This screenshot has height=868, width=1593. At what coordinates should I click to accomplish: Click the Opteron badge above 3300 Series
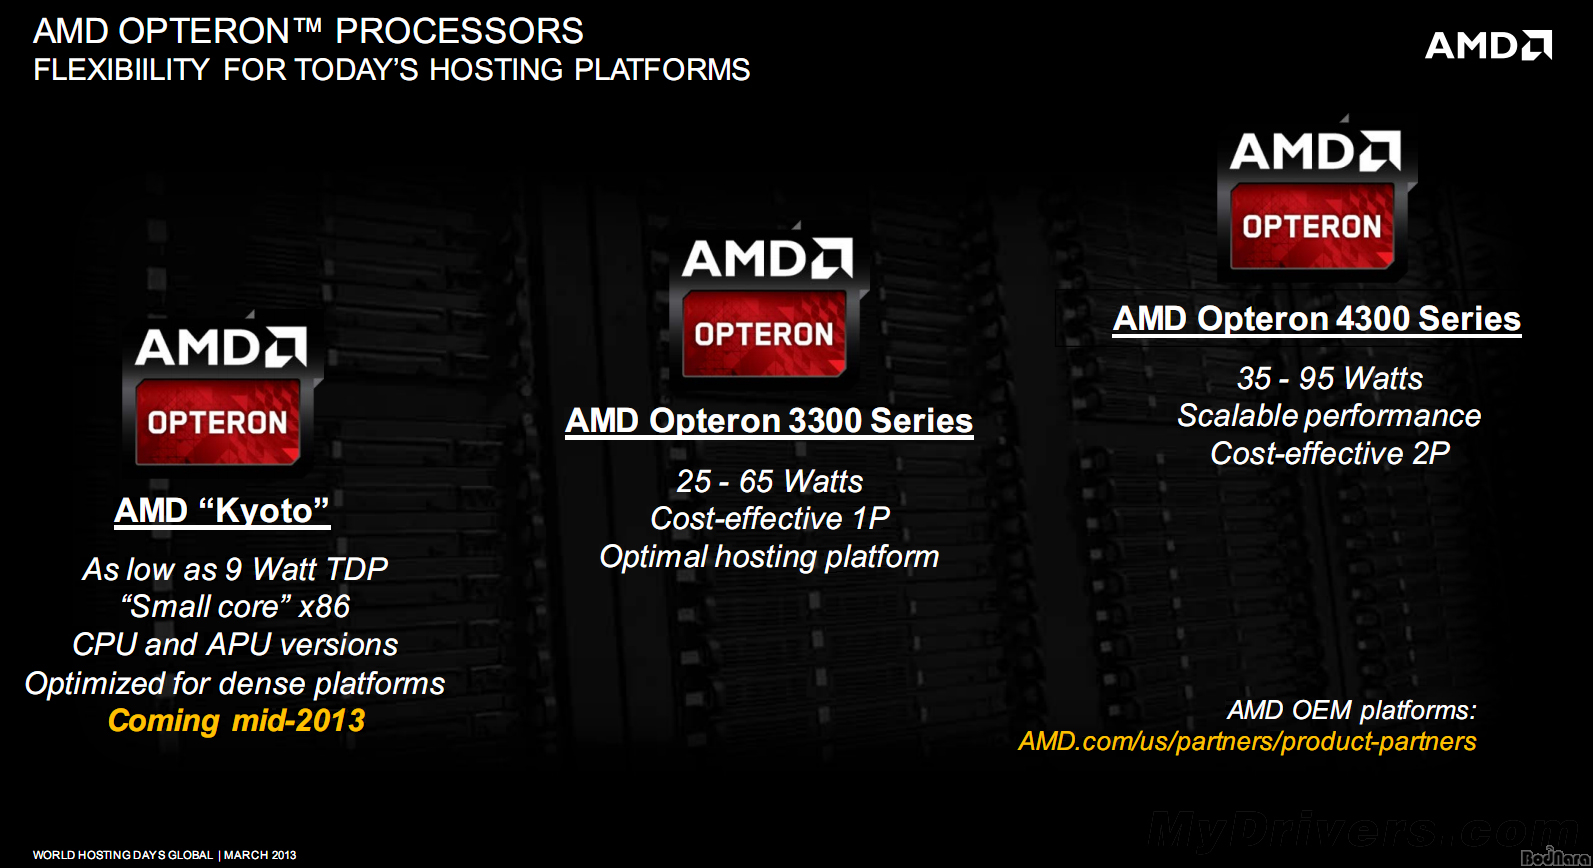coord(767,305)
